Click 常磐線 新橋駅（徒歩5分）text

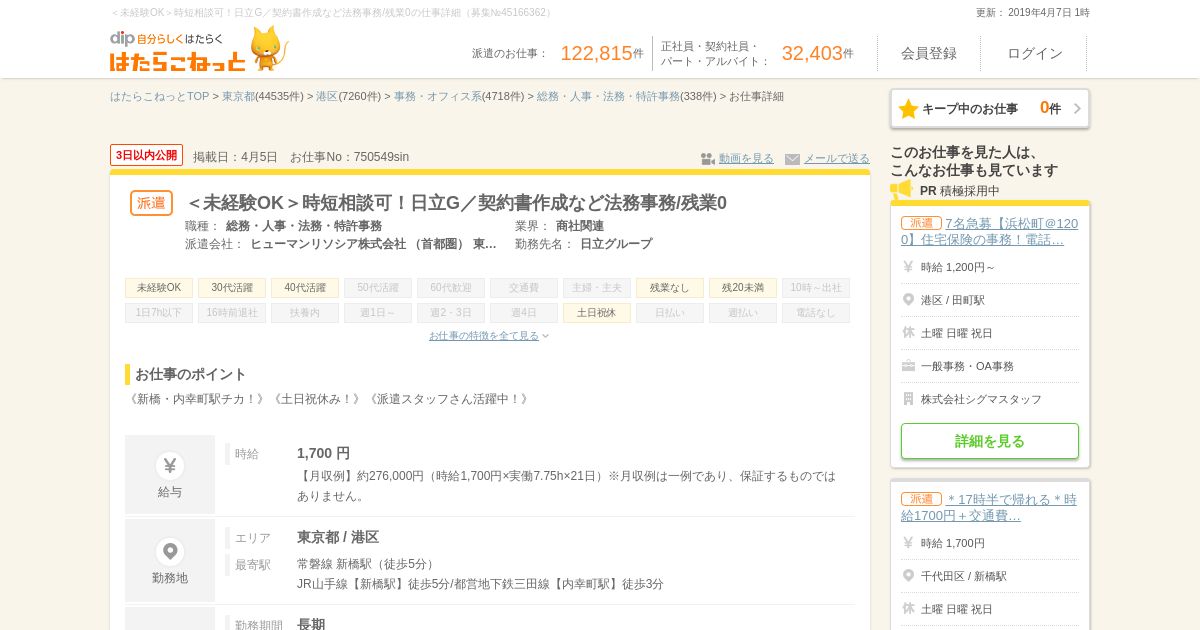368,564
